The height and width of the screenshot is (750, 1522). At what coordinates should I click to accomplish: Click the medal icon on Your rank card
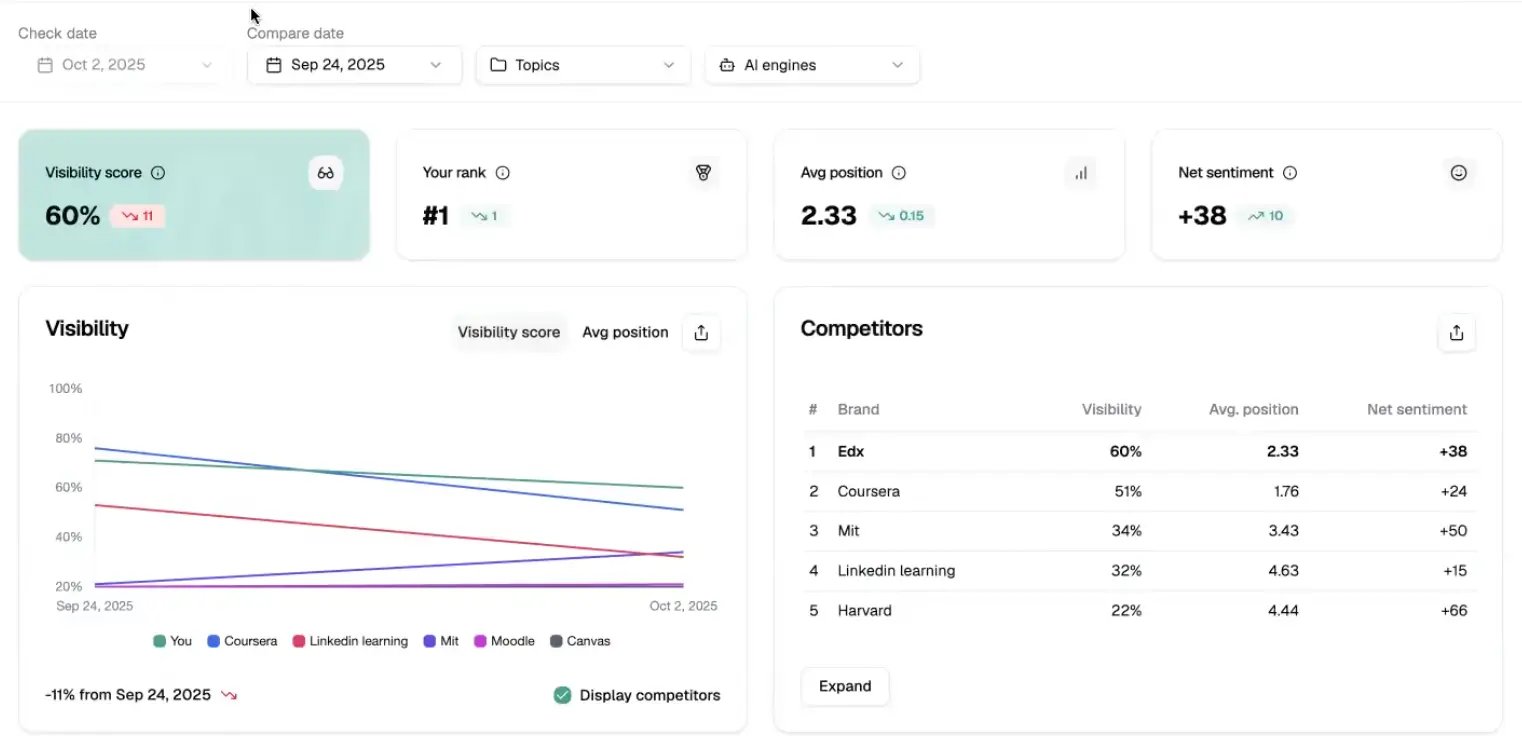pos(703,173)
